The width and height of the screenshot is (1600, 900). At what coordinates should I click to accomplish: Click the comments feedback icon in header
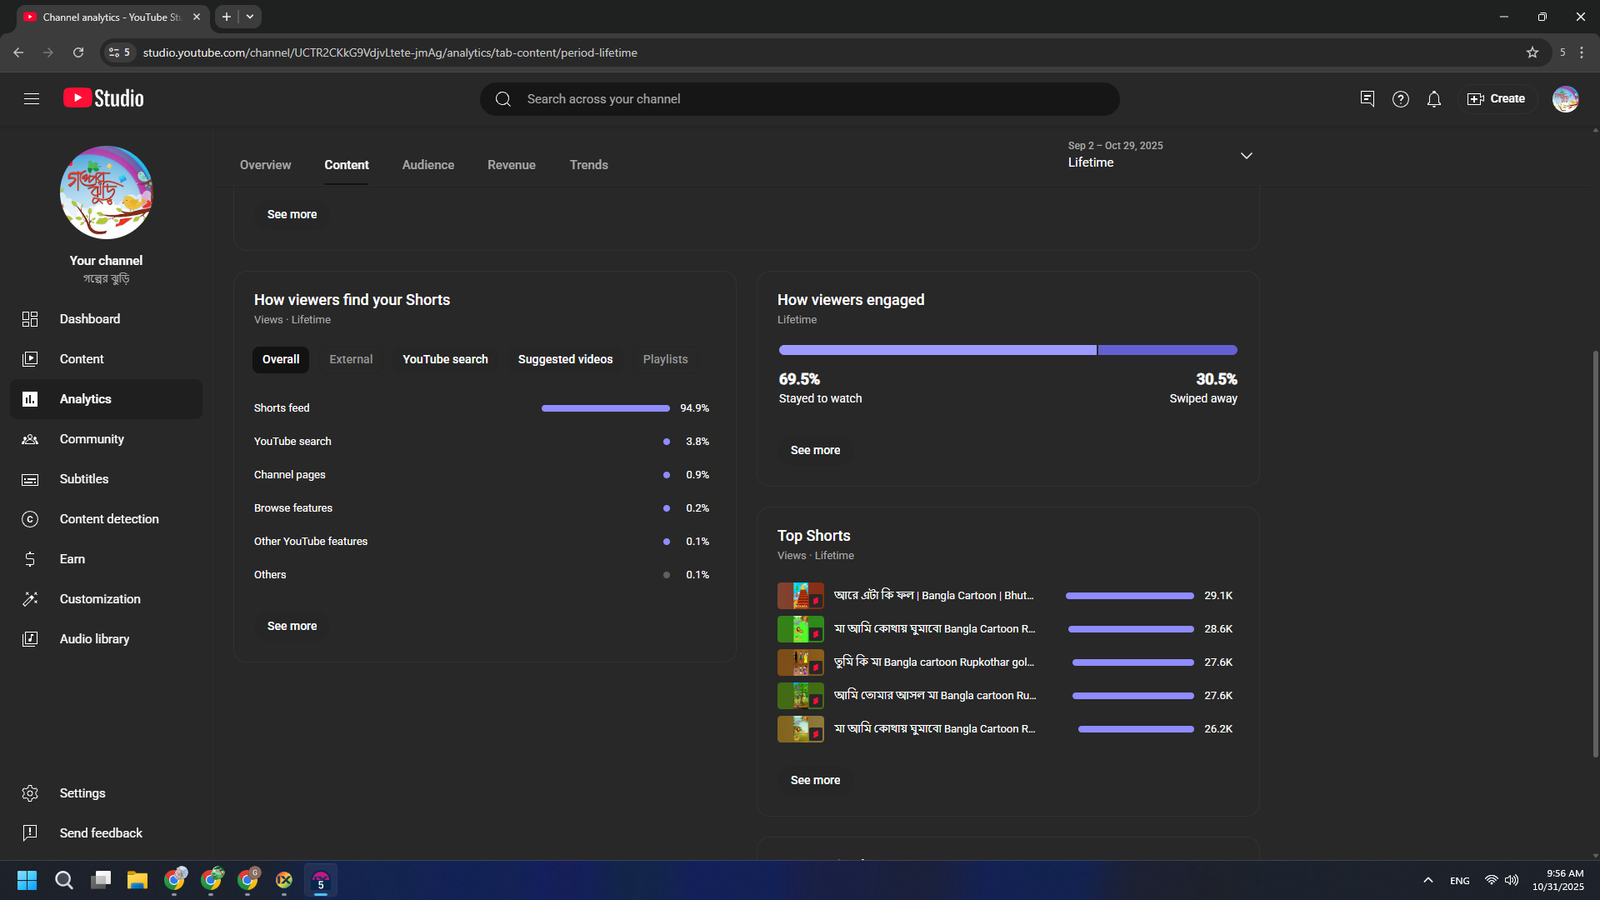(x=1367, y=99)
